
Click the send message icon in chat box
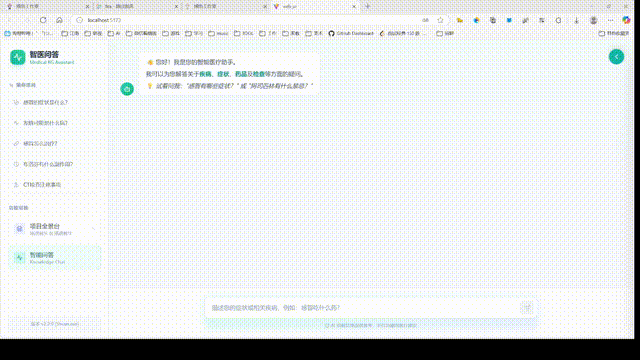pyautogui.click(x=527, y=307)
